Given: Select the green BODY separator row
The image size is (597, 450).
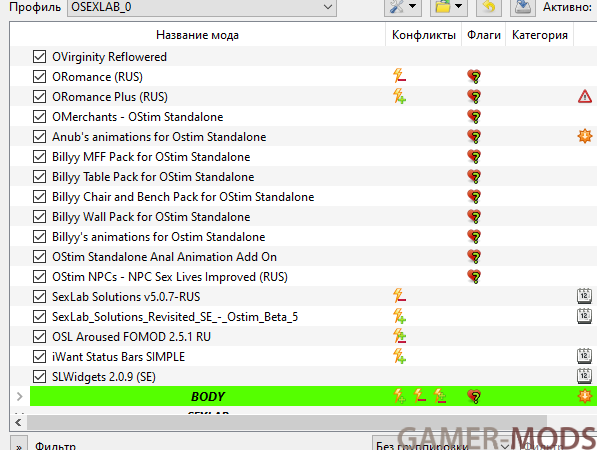Looking at the screenshot, I should [313, 396].
